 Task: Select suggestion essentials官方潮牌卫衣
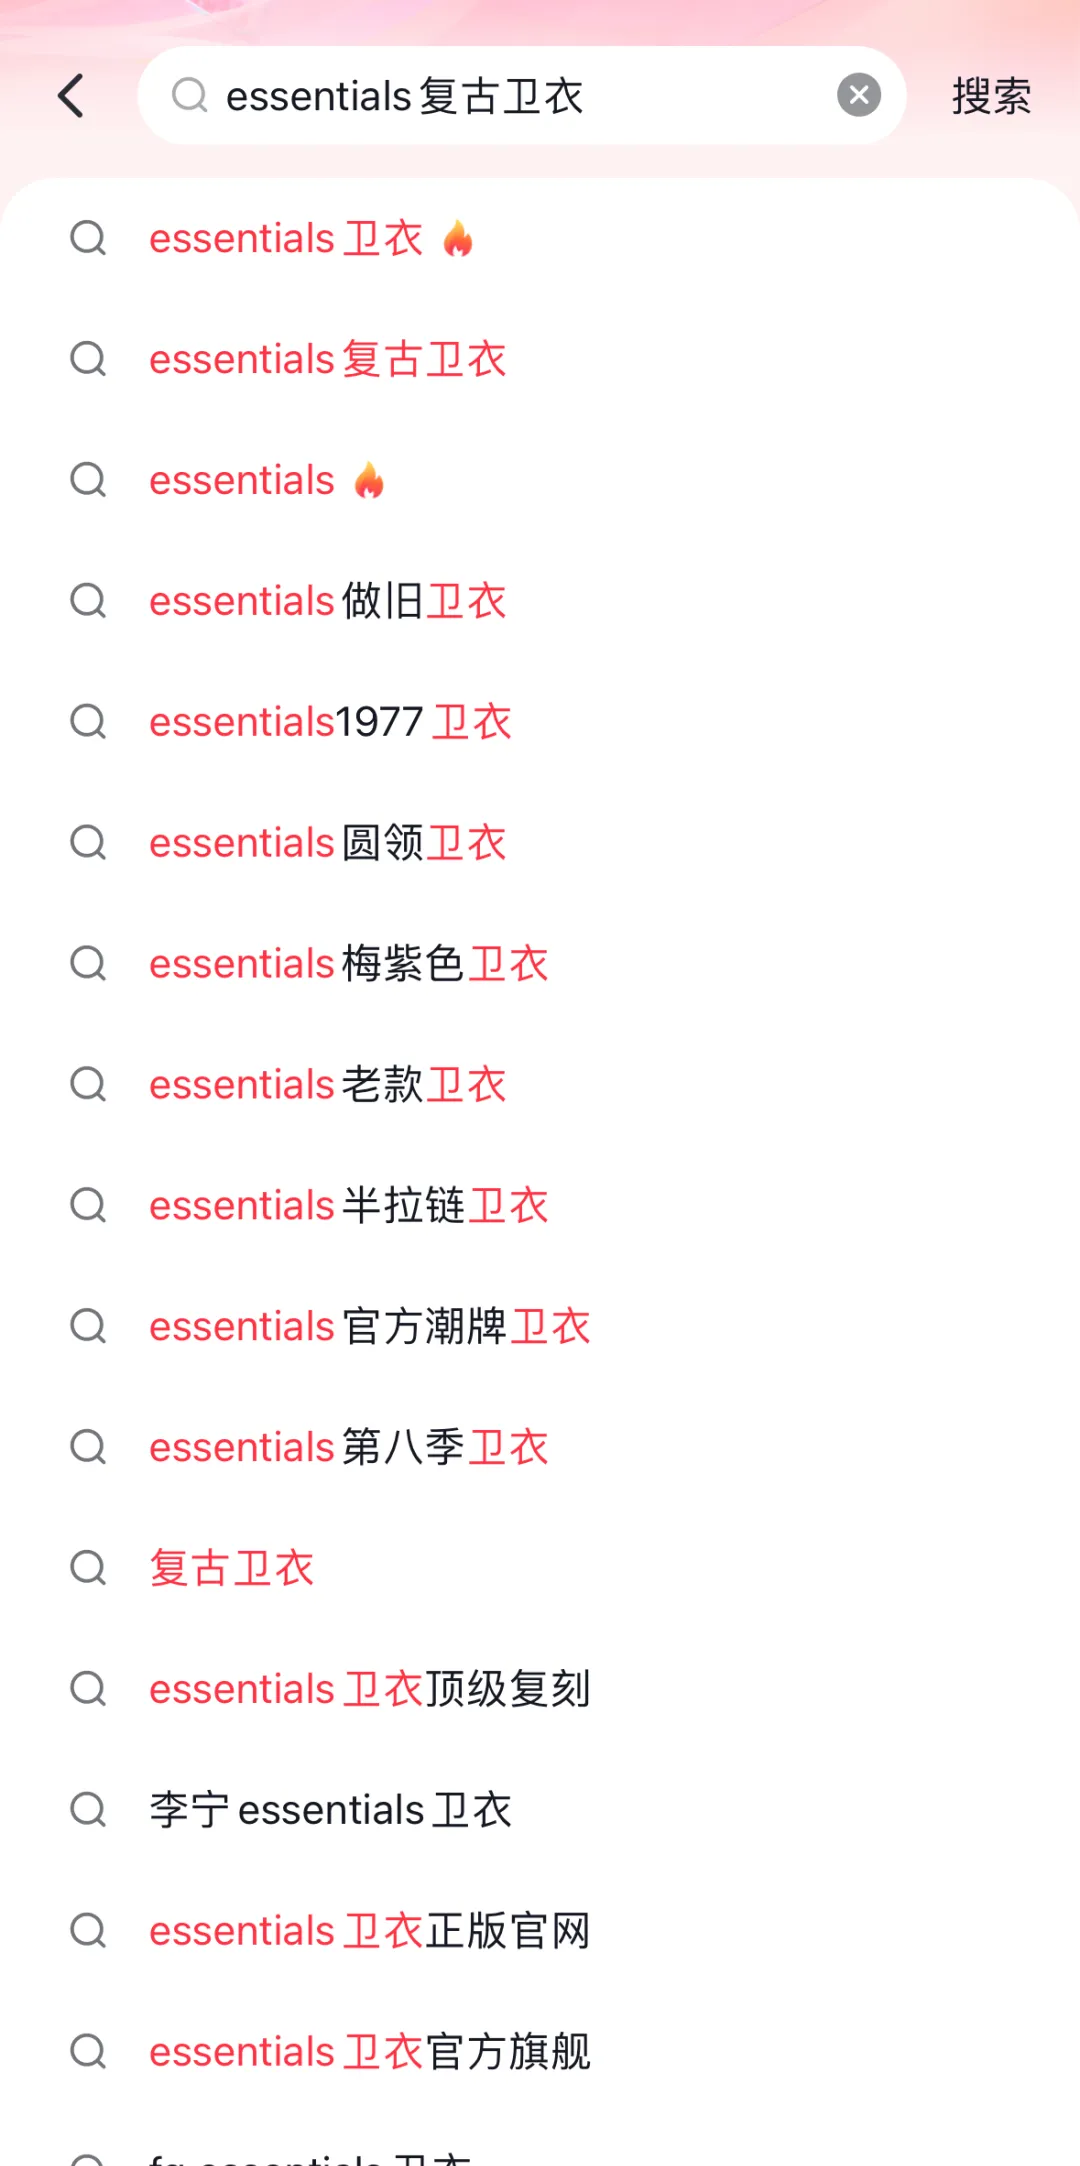(x=540, y=1327)
